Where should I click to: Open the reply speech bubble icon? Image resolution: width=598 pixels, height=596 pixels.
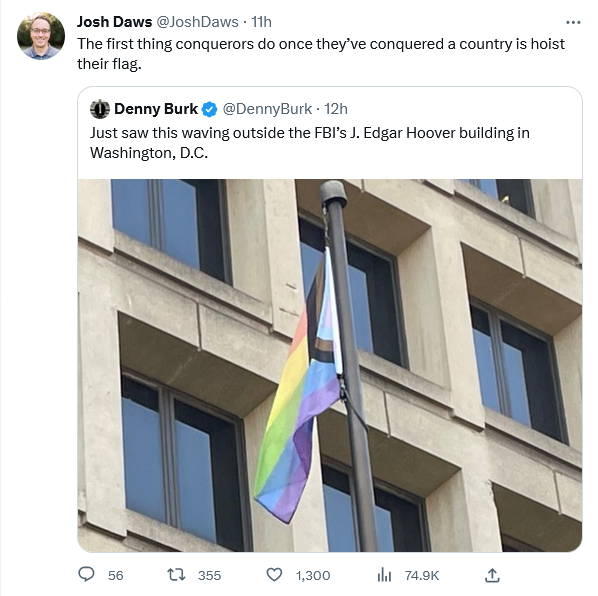(86, 574)
